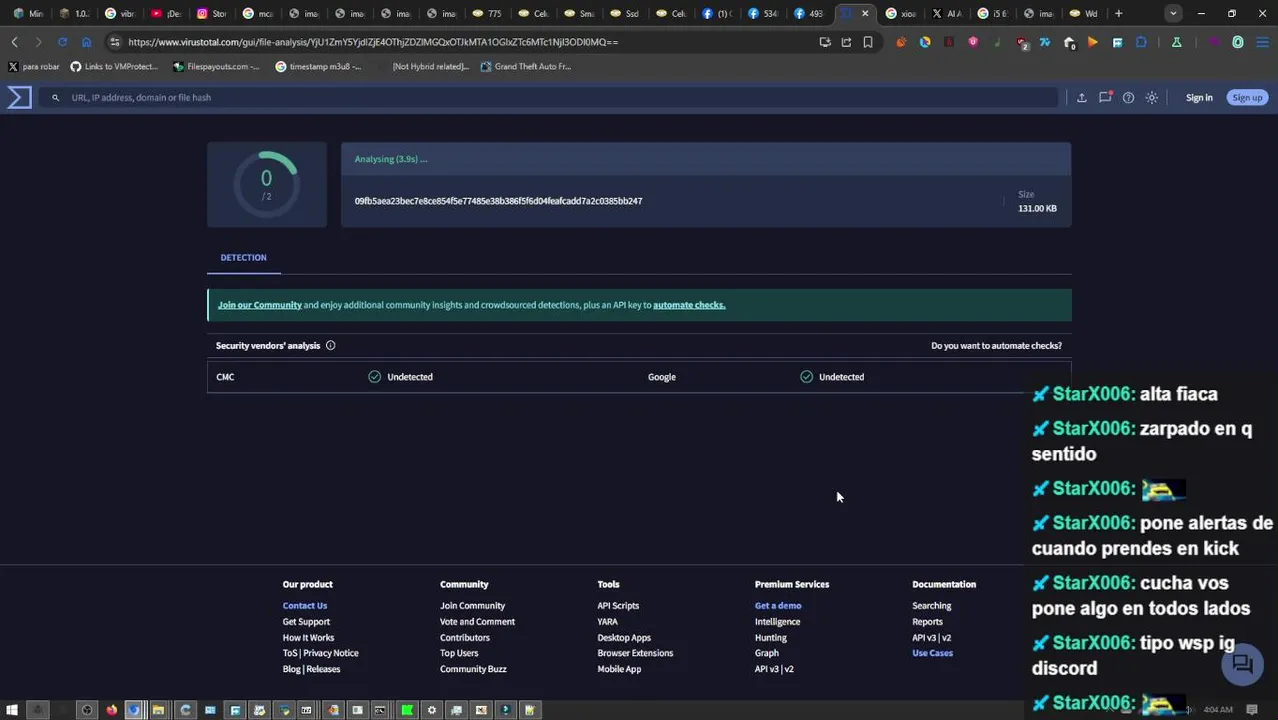This screenshot has width=1278, height=720.
Task: Open the gear settings taskbar icon
Action: [432, 710]
